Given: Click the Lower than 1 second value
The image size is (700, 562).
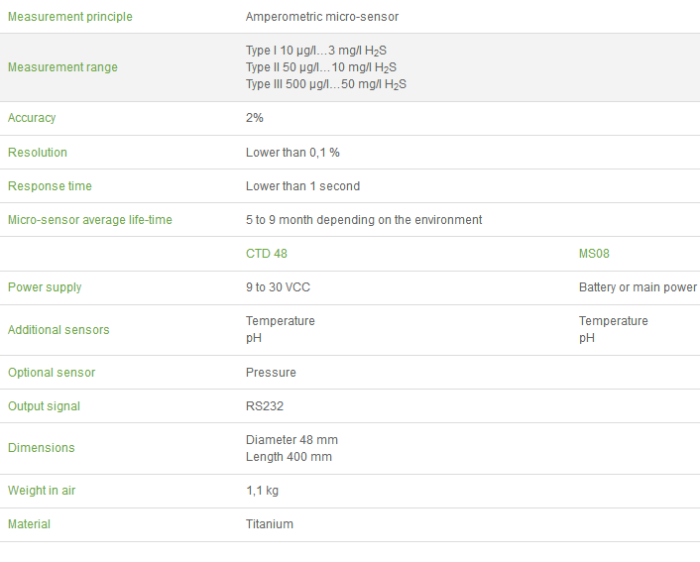Looking at the screenshot, I should pyautogui.click(x=303, y=186).
